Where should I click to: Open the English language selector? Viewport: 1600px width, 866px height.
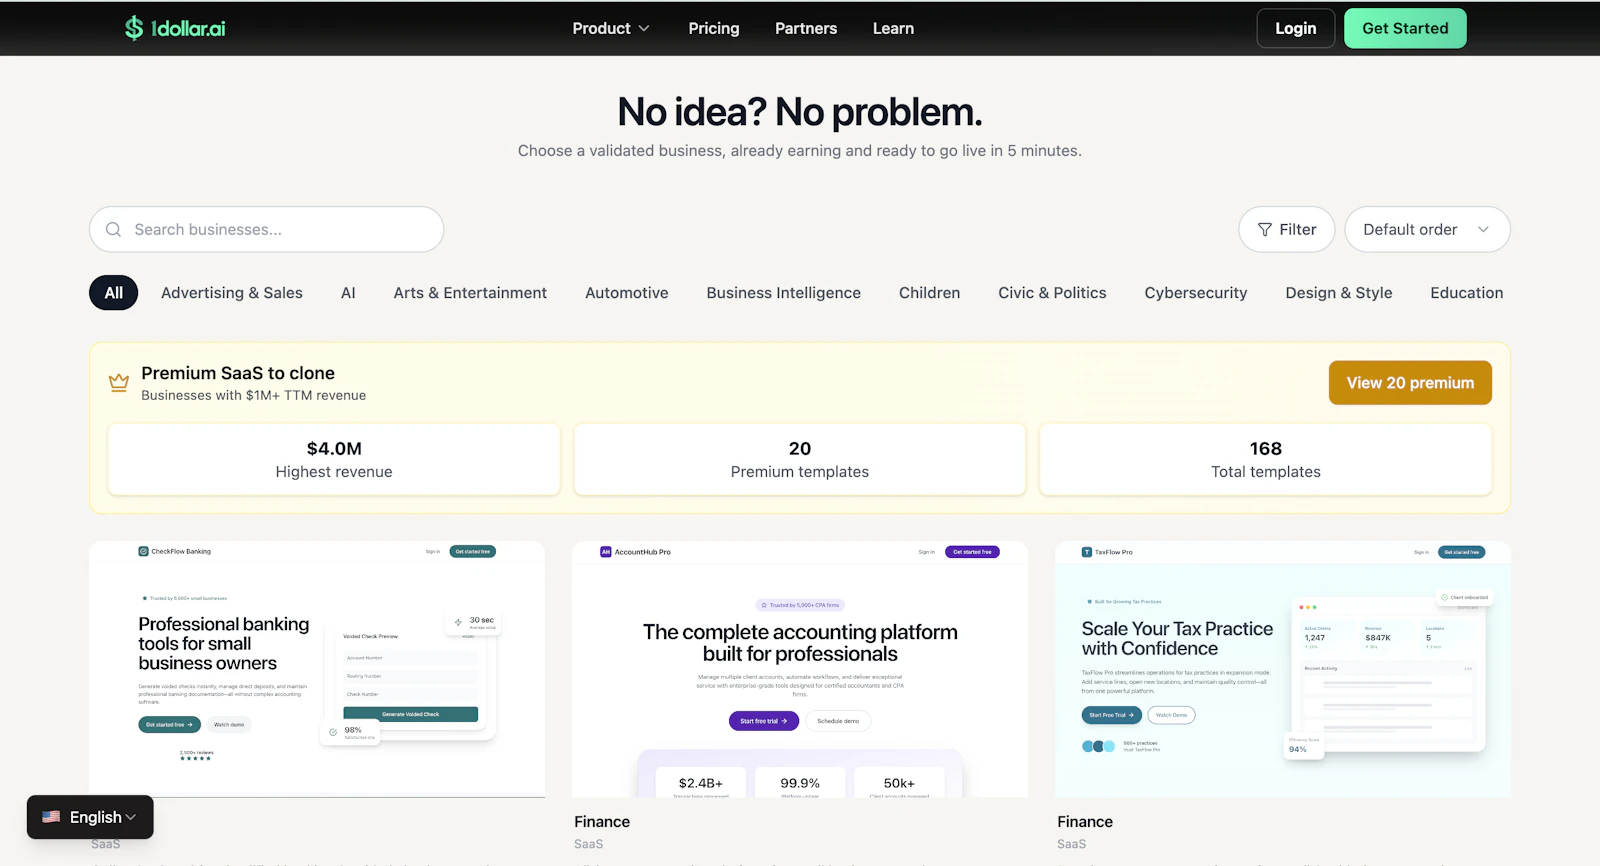tap(90, 817)
